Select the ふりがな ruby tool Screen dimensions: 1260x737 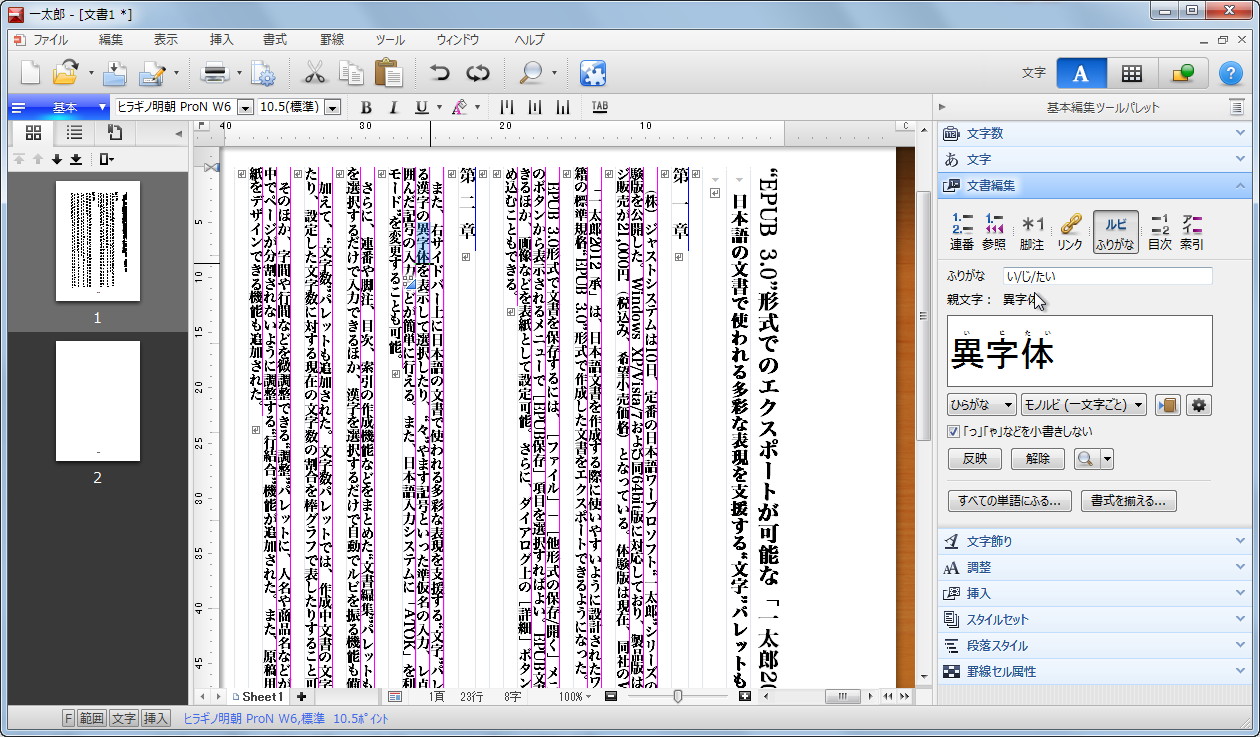point(1115,231)
